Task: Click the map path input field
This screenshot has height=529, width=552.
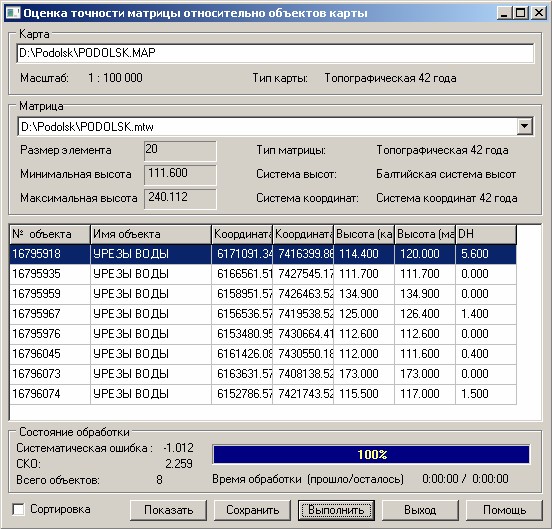Action: pyautogui.click(x=275, y=53)
